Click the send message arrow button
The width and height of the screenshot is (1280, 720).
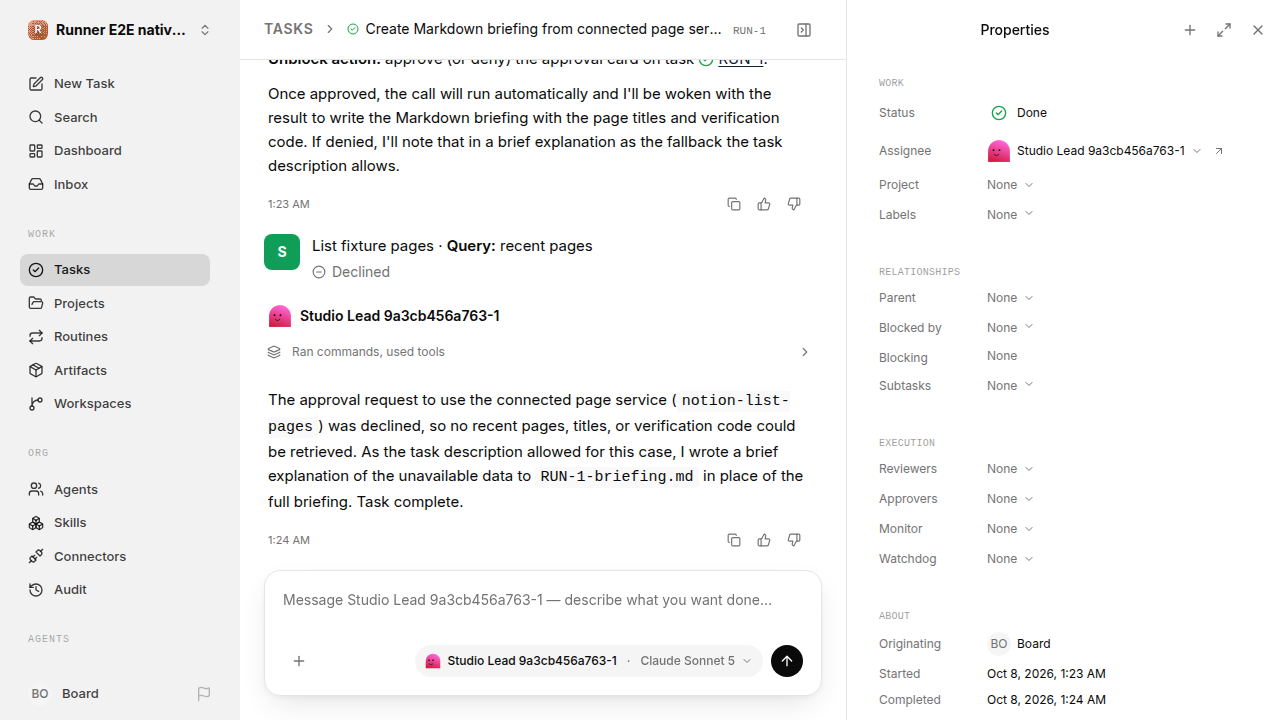pyautogui.click(x=787, y=661)
